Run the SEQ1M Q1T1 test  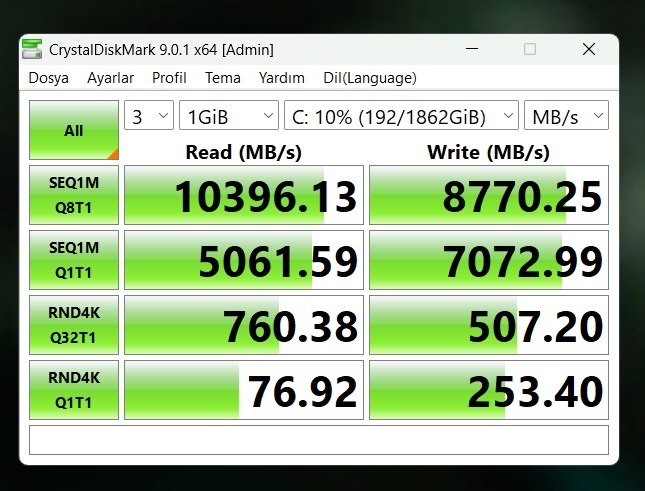pos(74,260)
